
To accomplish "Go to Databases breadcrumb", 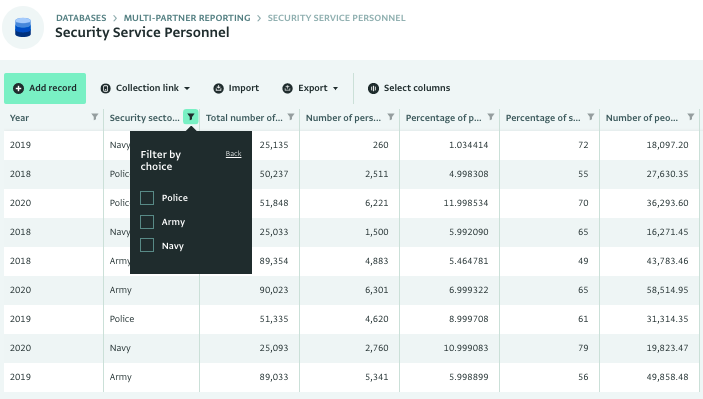I will coord(81,18).
